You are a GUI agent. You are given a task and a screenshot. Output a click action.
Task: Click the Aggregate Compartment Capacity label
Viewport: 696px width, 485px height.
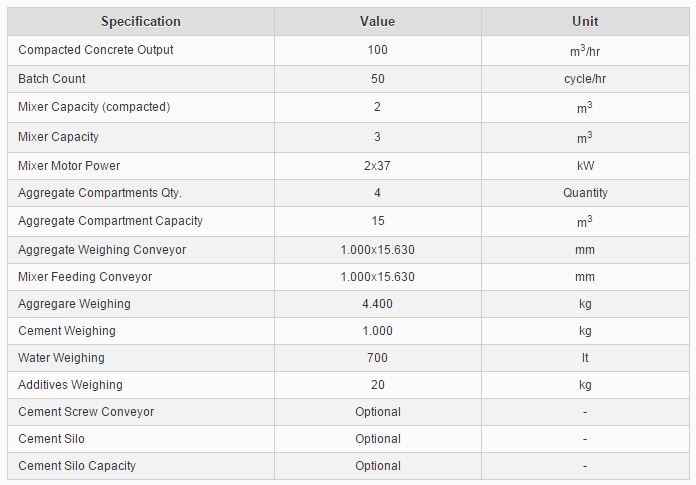point(110,221)
